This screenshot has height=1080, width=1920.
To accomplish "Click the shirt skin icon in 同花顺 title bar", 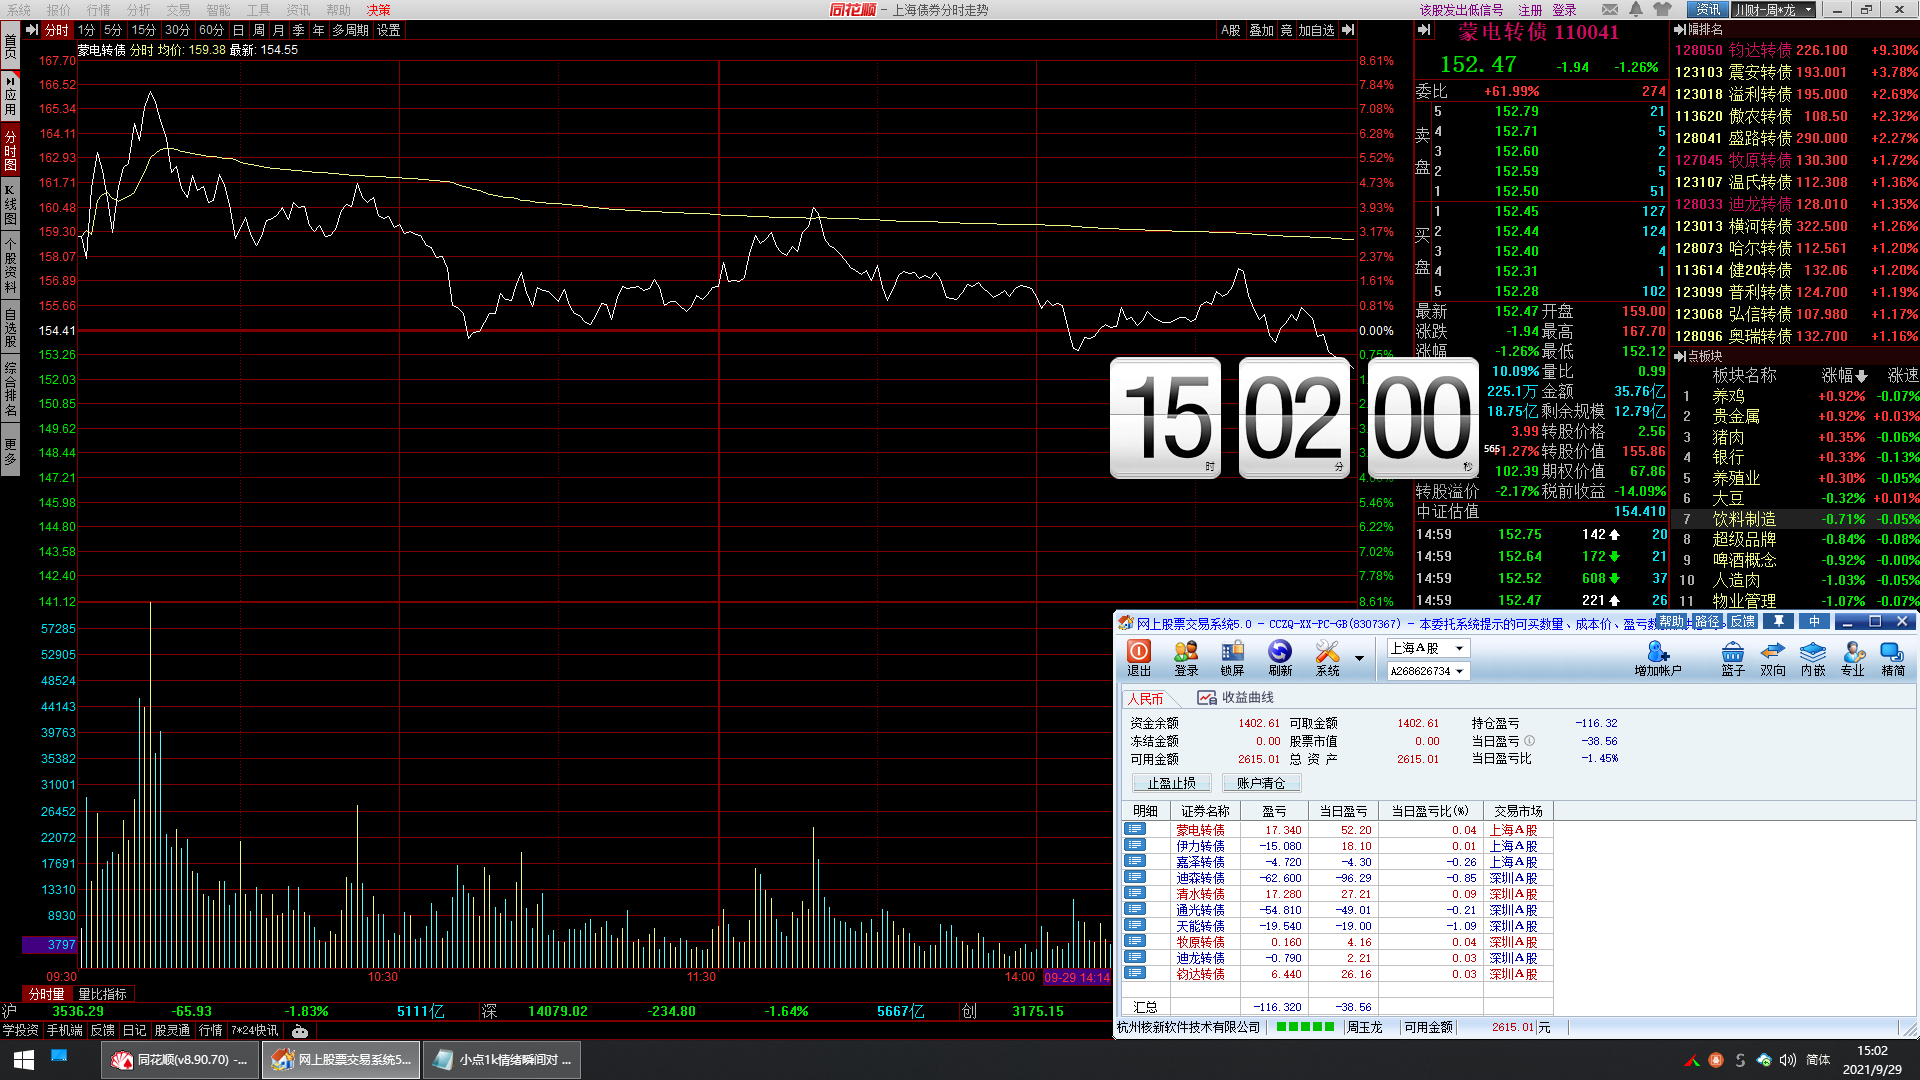I will point(1662,9).
